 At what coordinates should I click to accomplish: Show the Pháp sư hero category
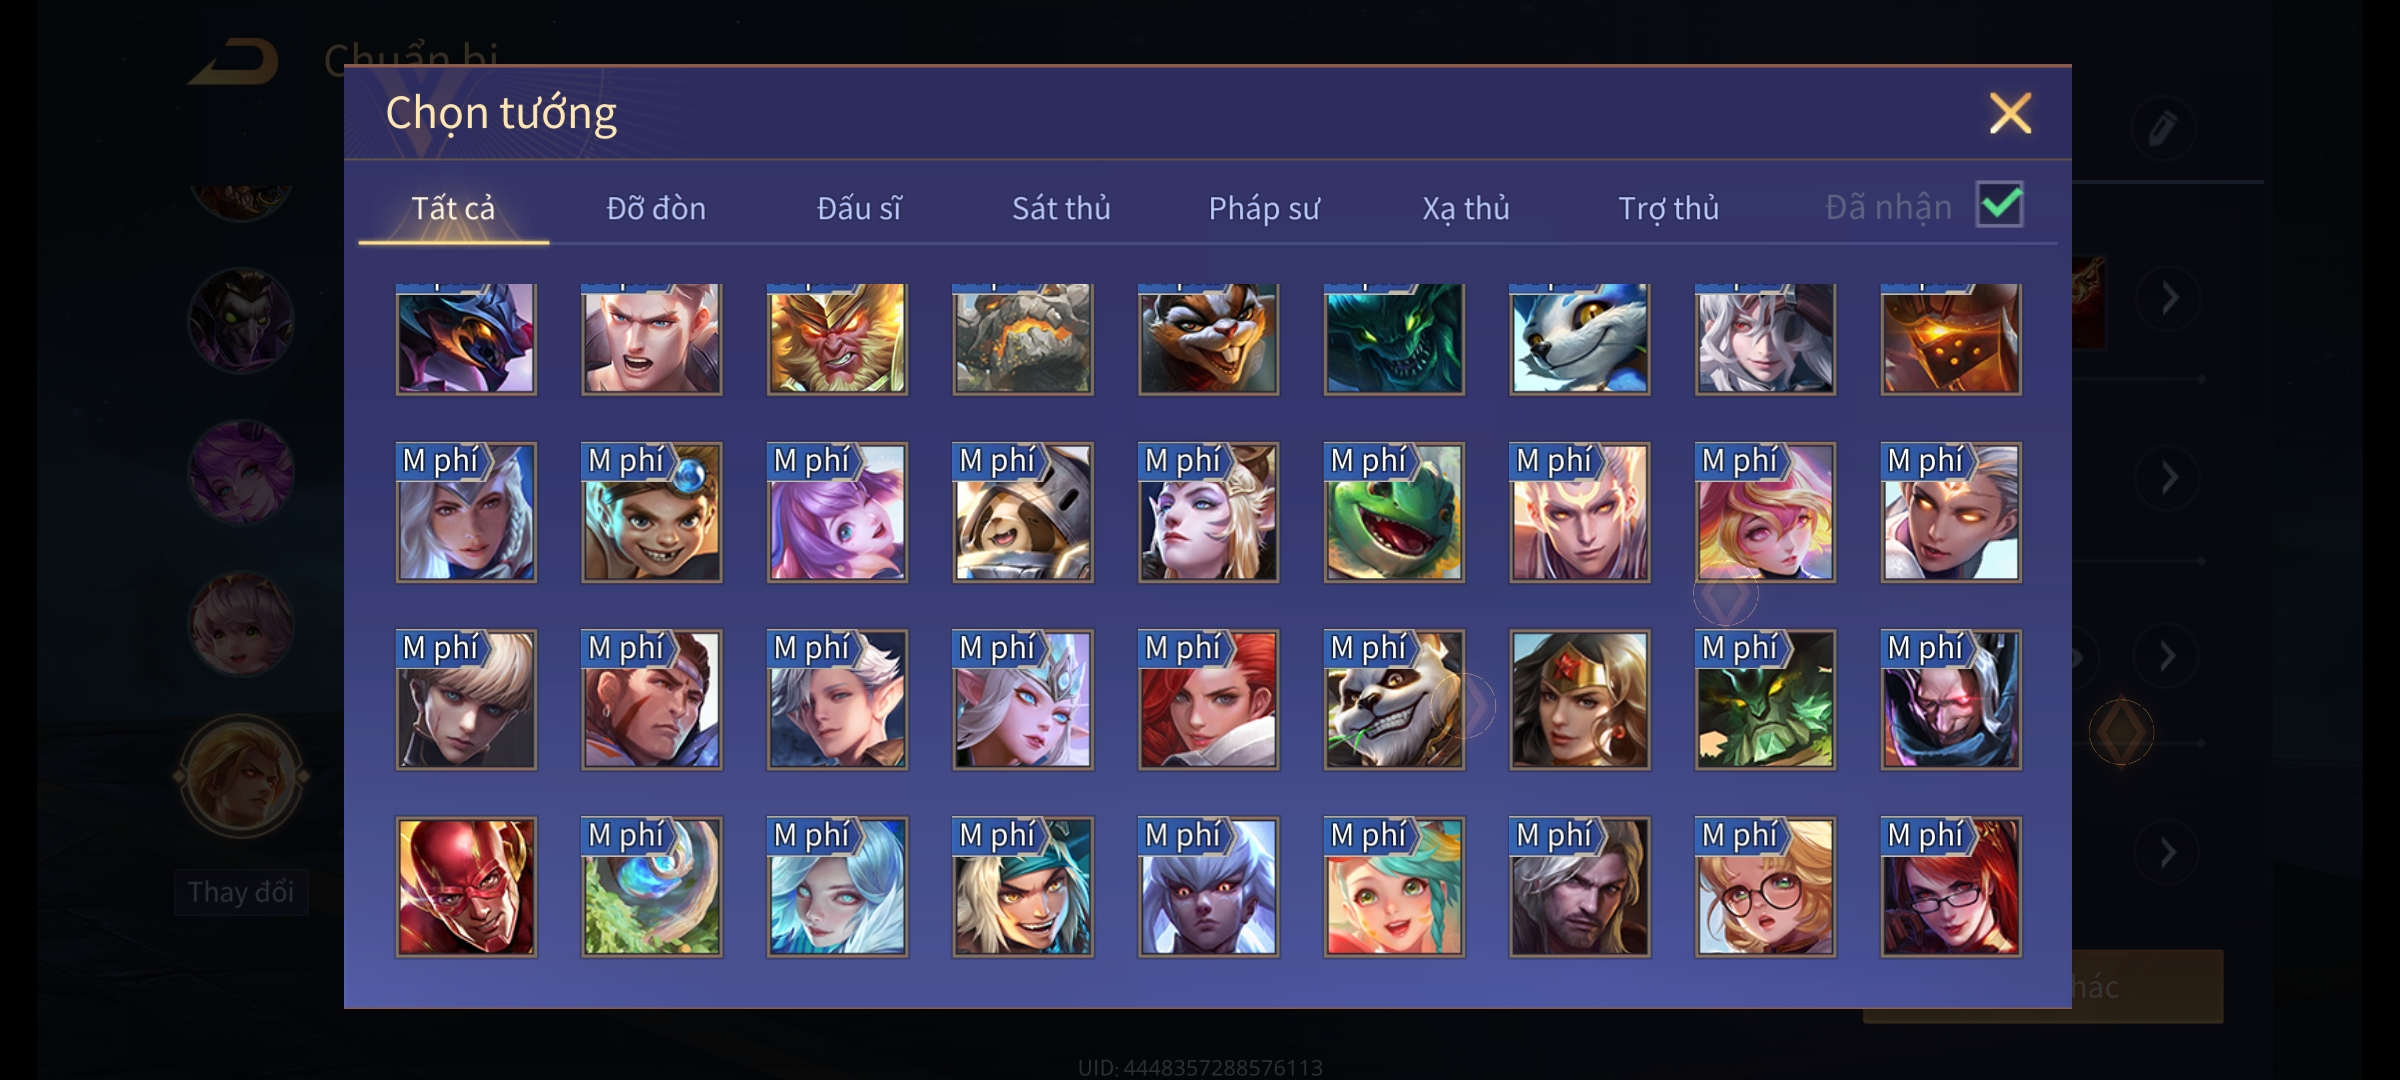[1264, 208]
